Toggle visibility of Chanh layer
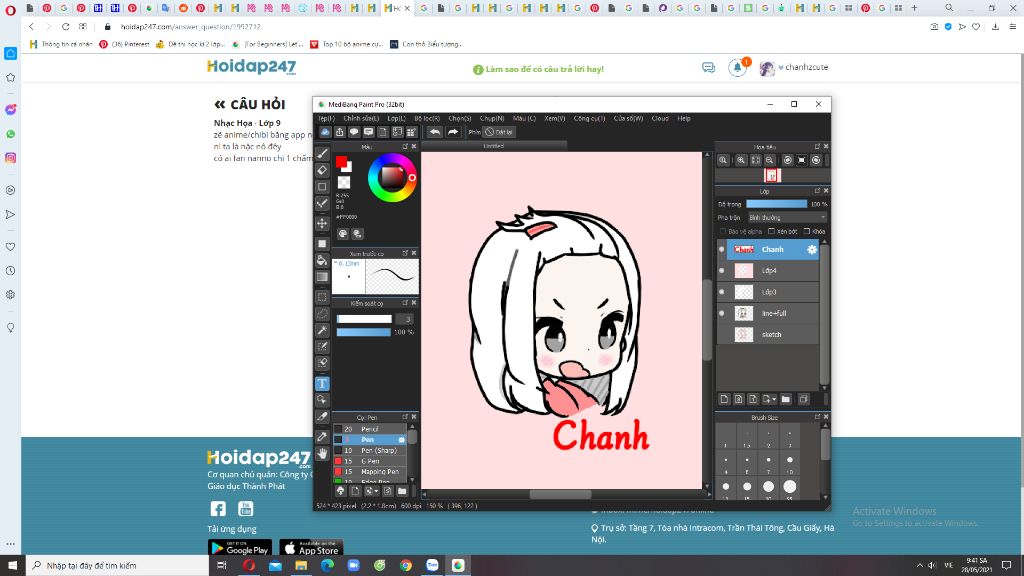 [722, 249]
